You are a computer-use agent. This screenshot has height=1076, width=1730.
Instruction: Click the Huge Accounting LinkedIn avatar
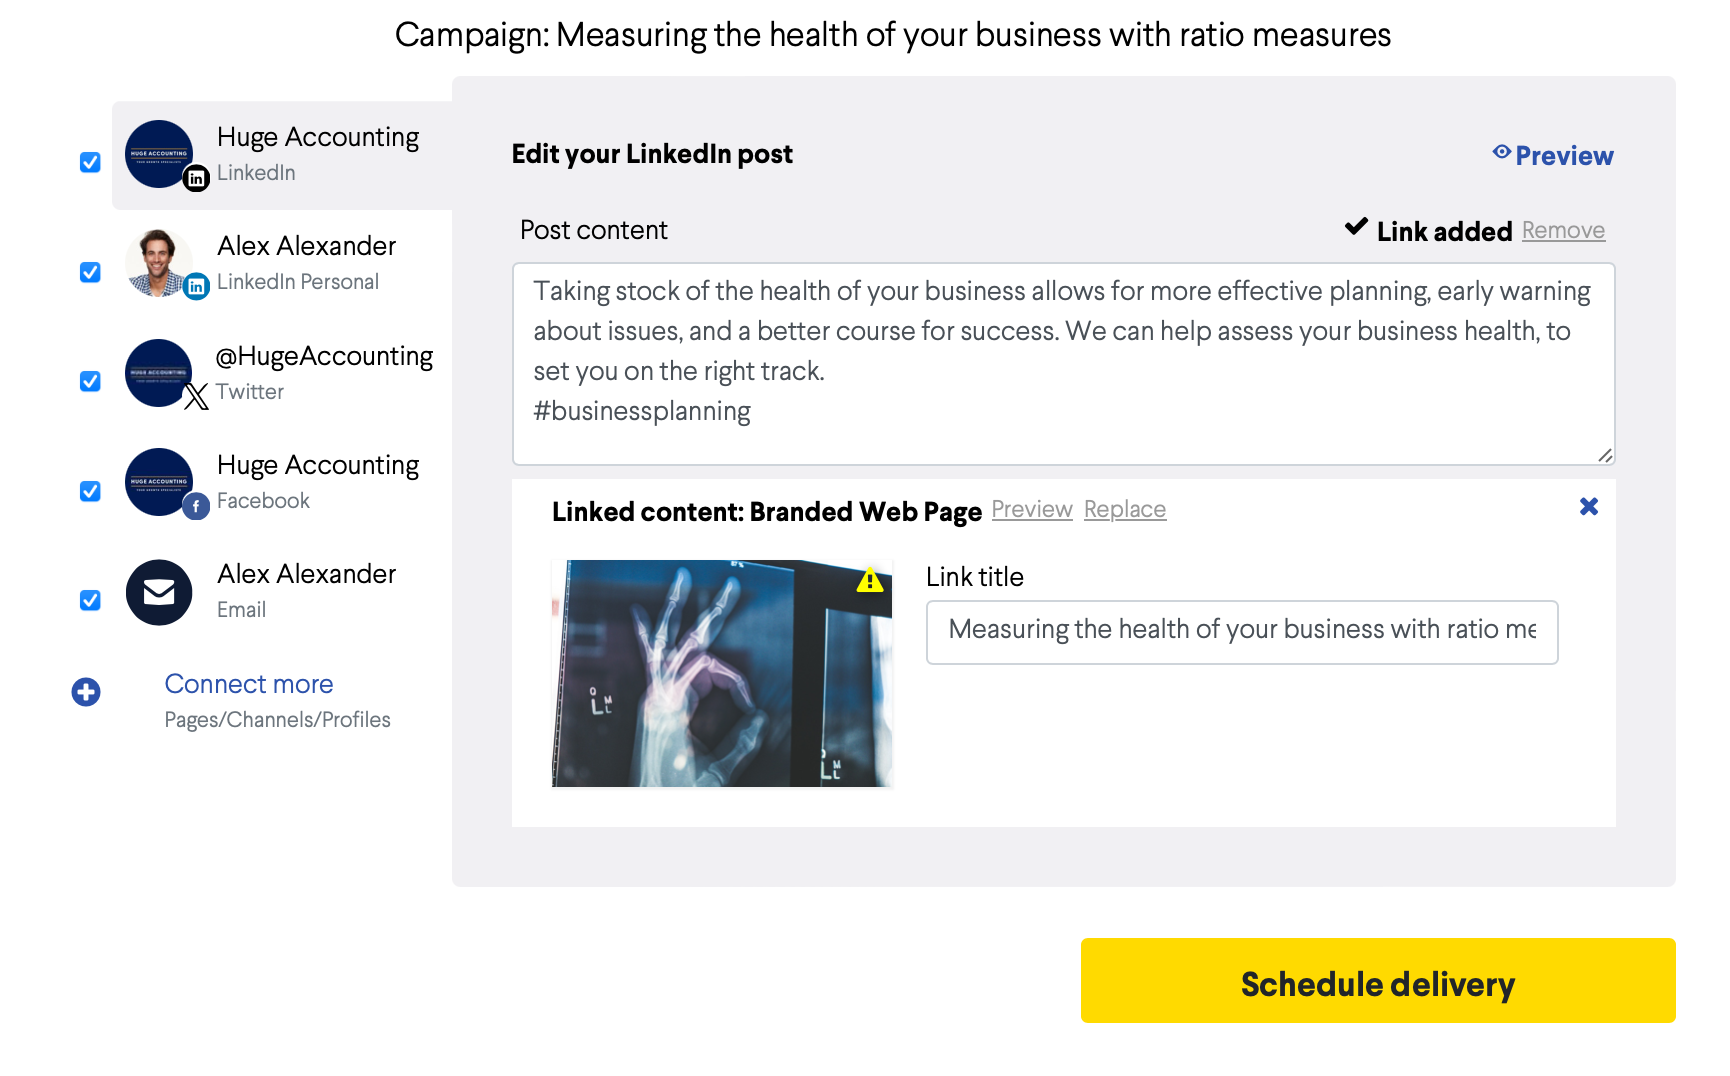pyautogui.click(x=159, y=154)
